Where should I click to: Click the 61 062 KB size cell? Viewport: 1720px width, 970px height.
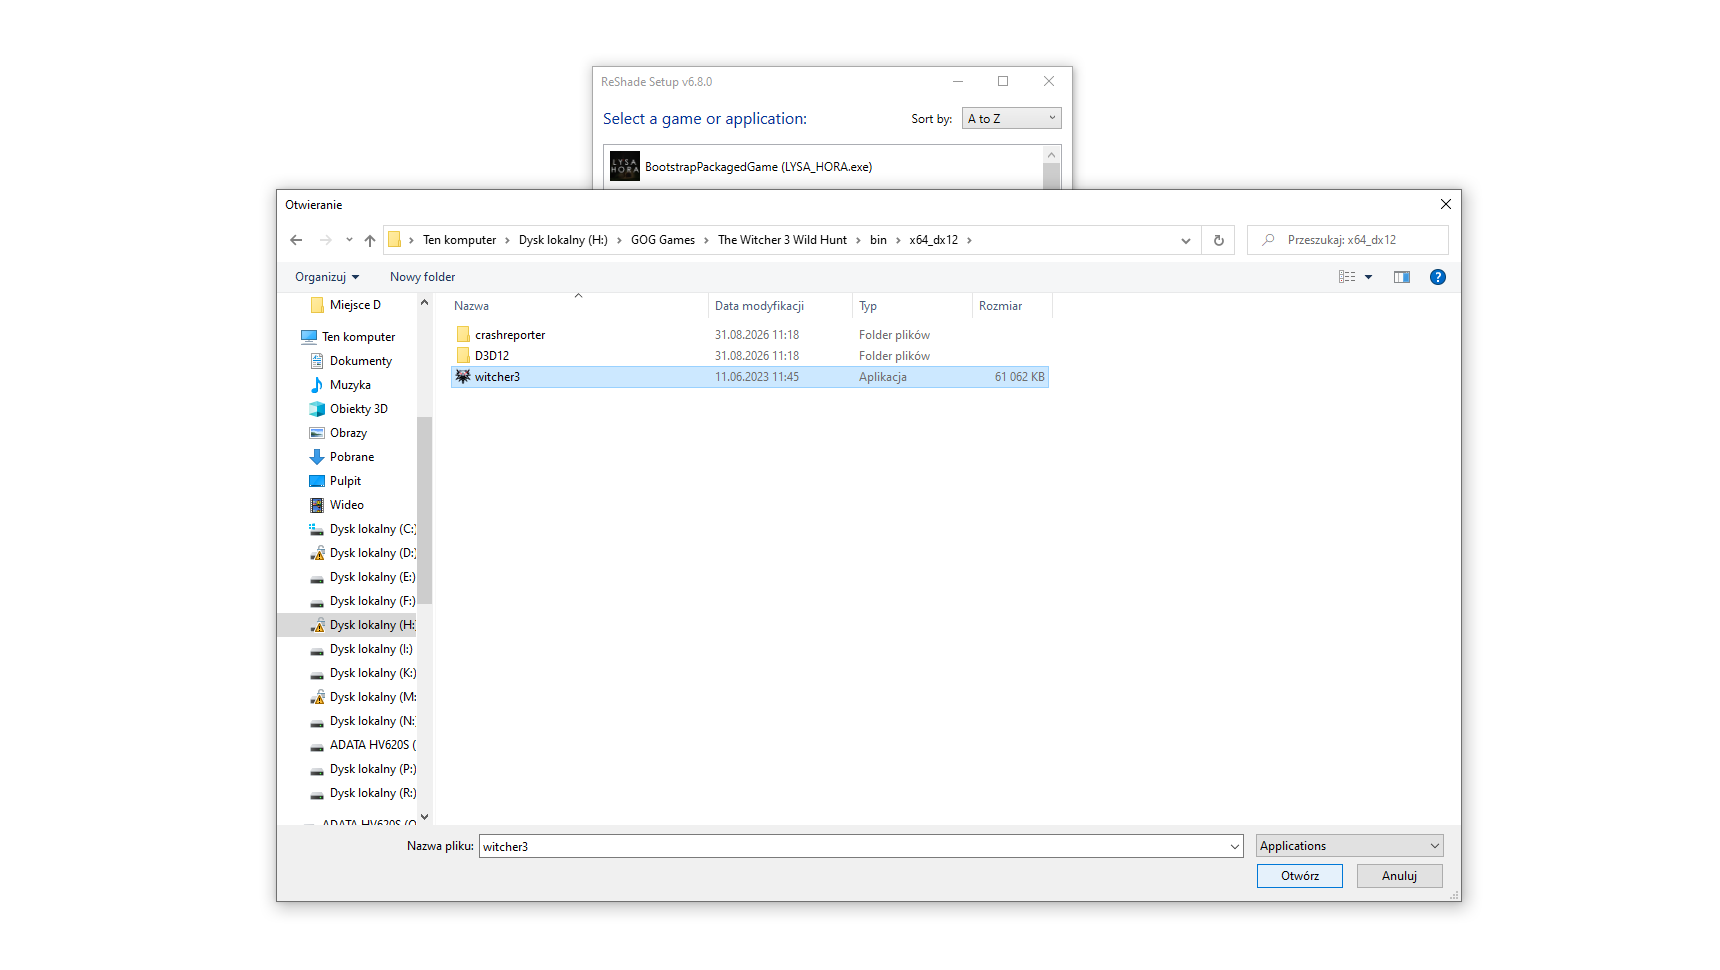pyautogui.click(x=1019, y=377)
